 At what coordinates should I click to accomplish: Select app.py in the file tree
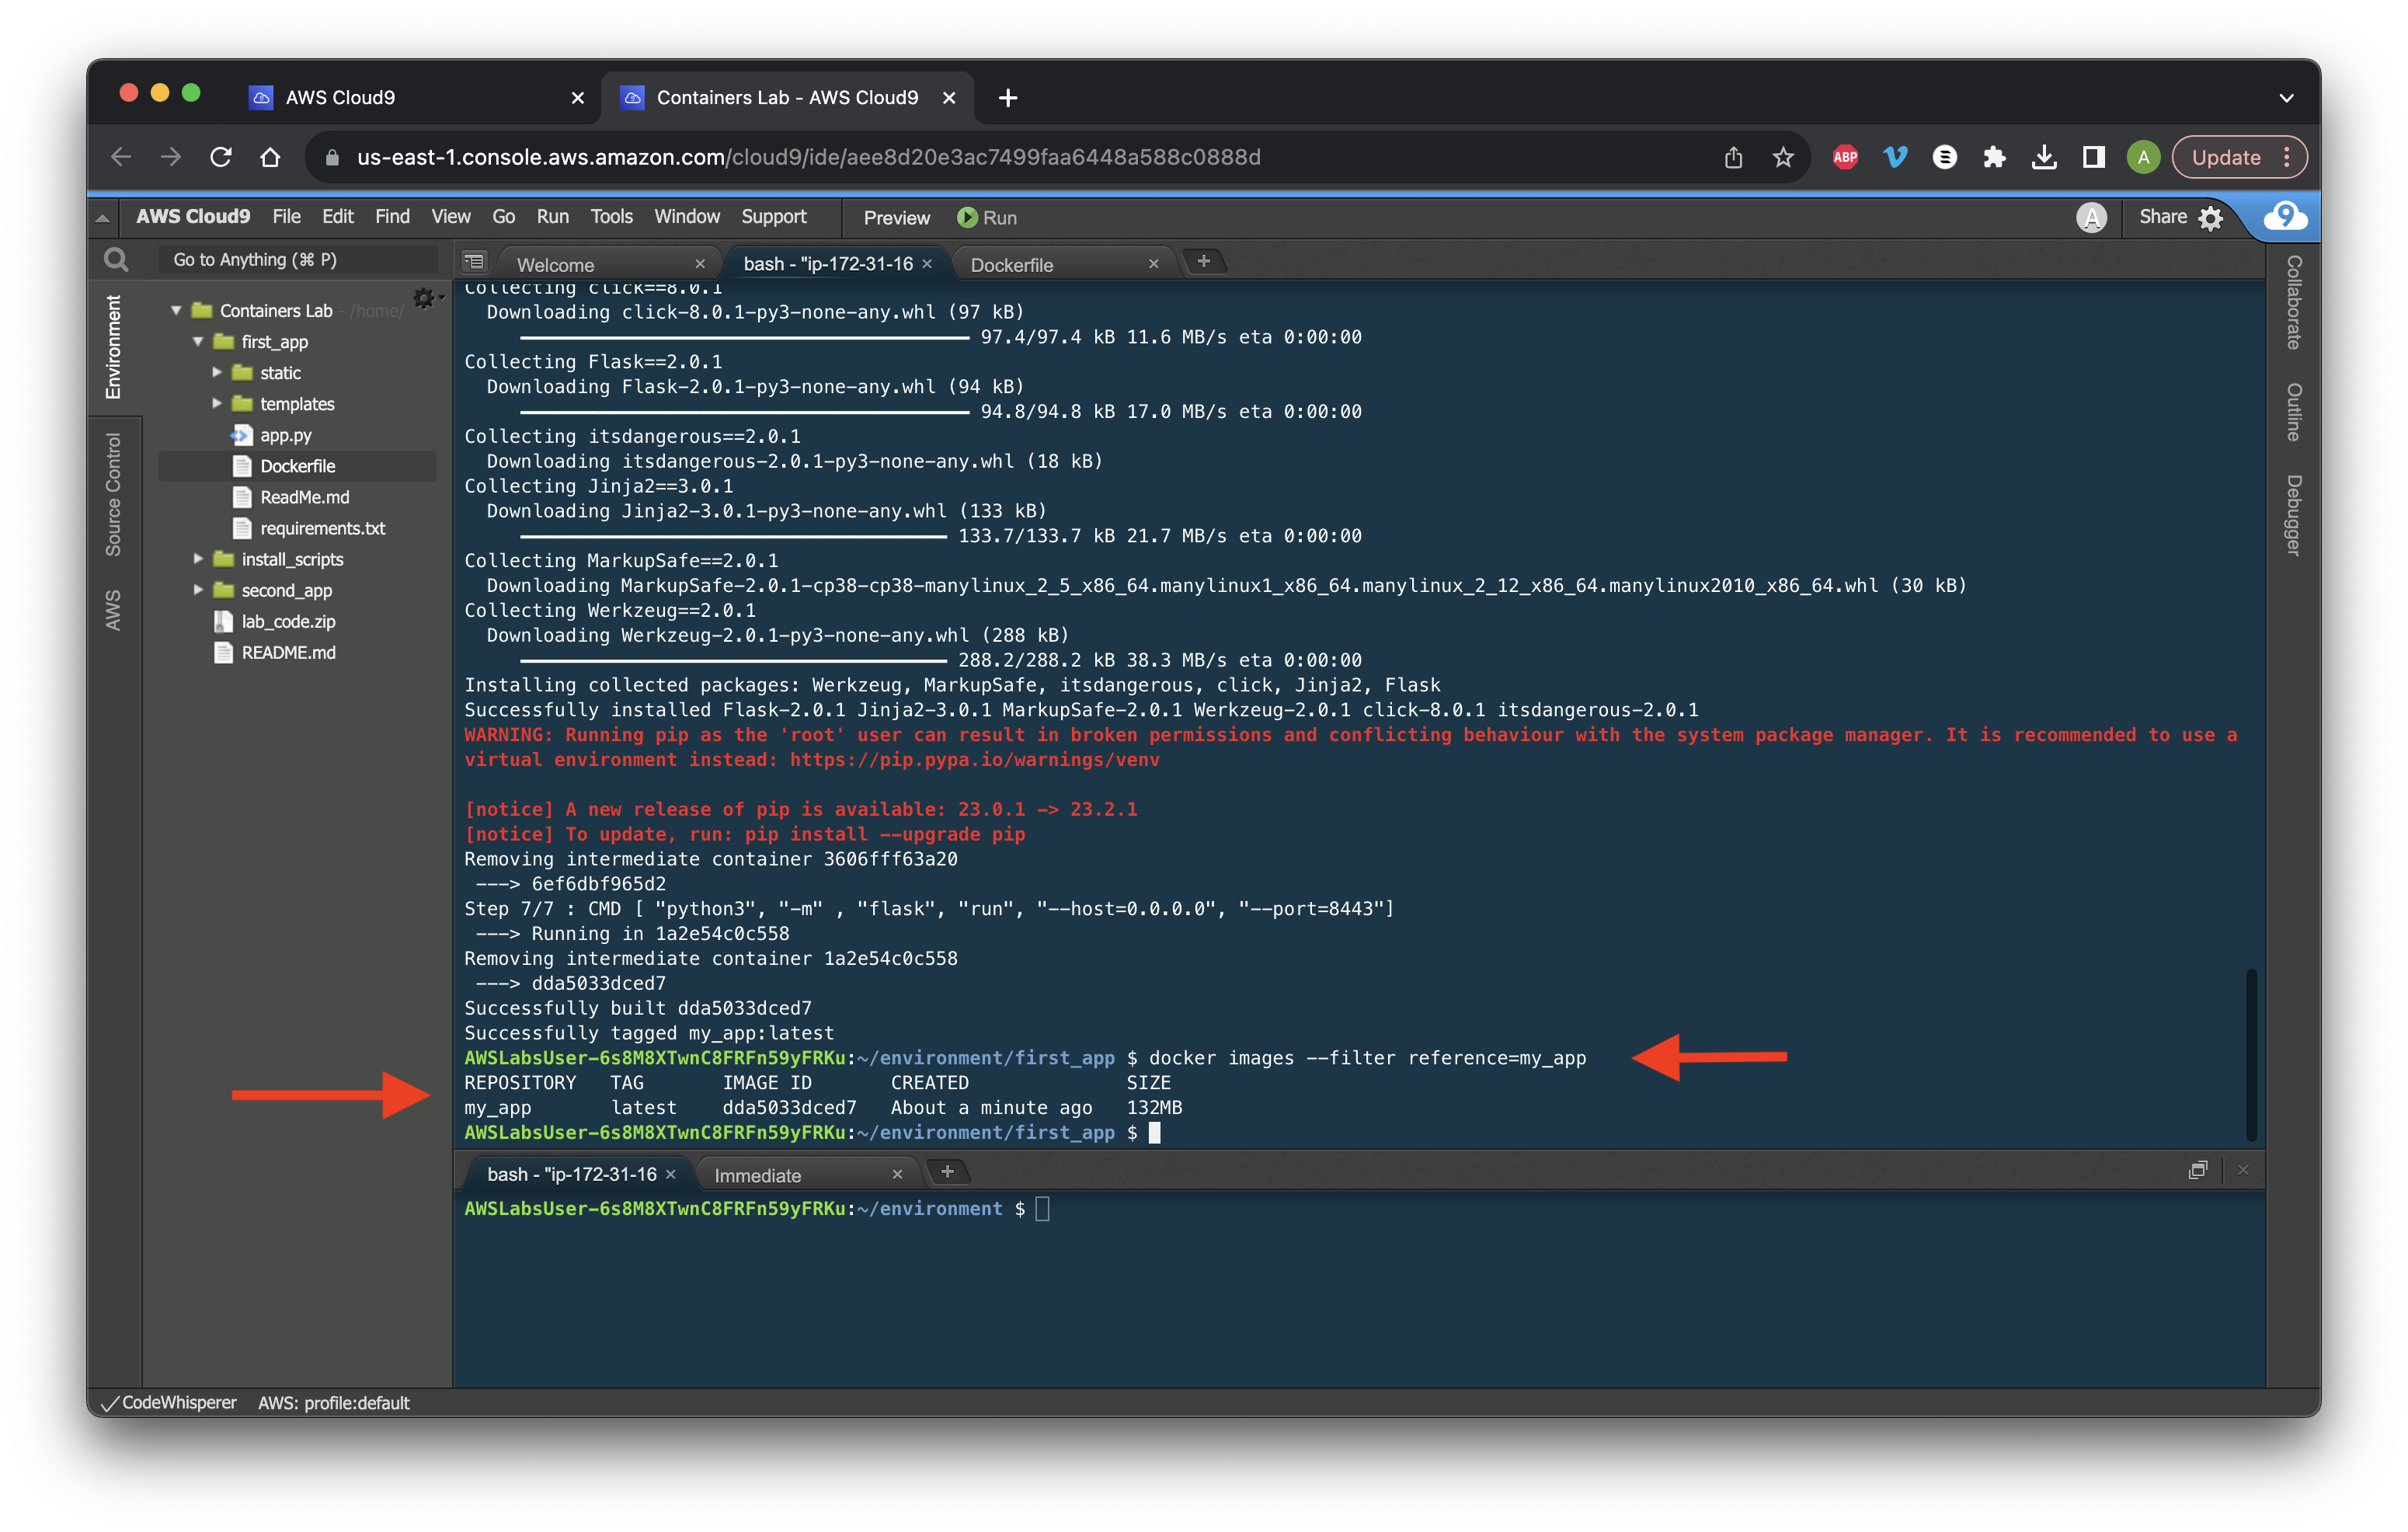tap(285, 435)
